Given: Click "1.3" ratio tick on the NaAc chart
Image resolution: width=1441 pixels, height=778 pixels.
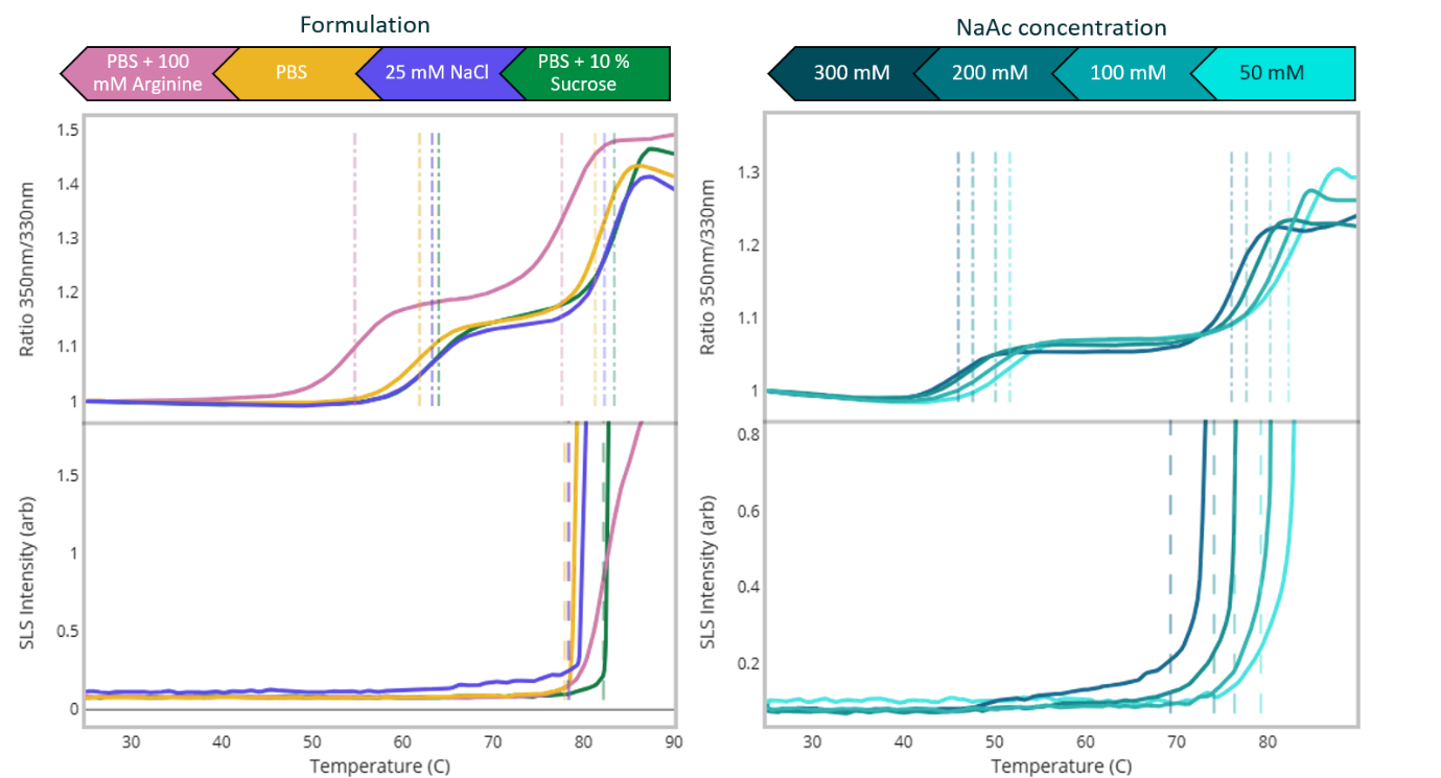Looking at the screenshot, I should tap(748, 173).
